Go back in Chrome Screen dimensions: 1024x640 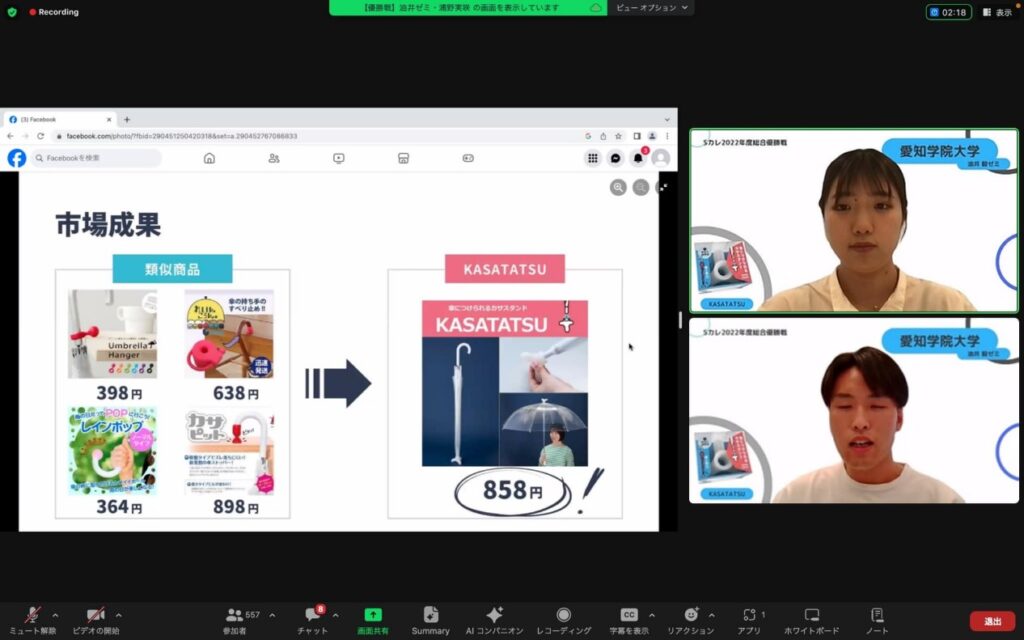coord(10,136)
